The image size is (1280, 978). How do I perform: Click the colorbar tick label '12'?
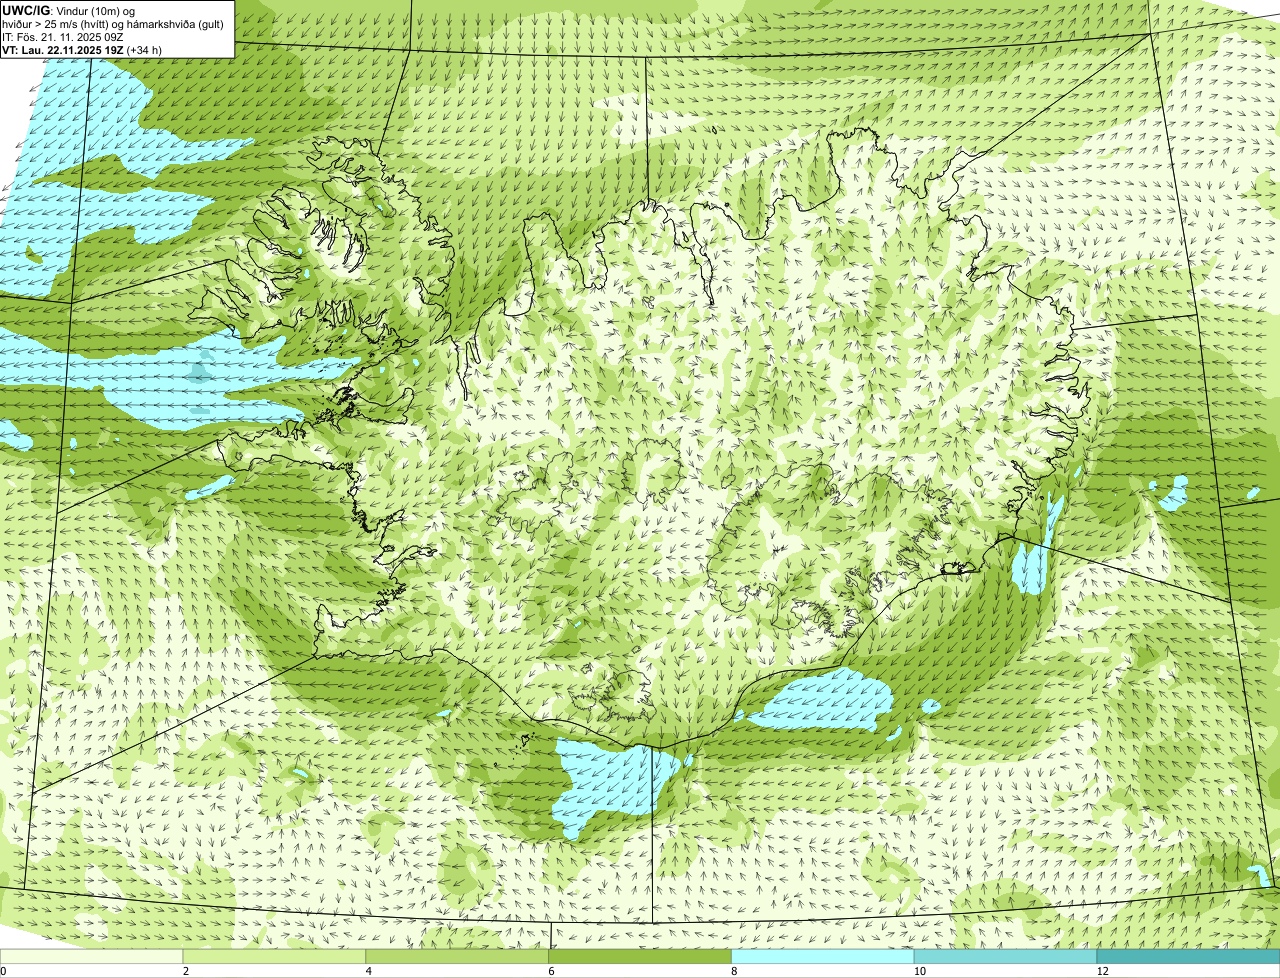(1103, 971)
